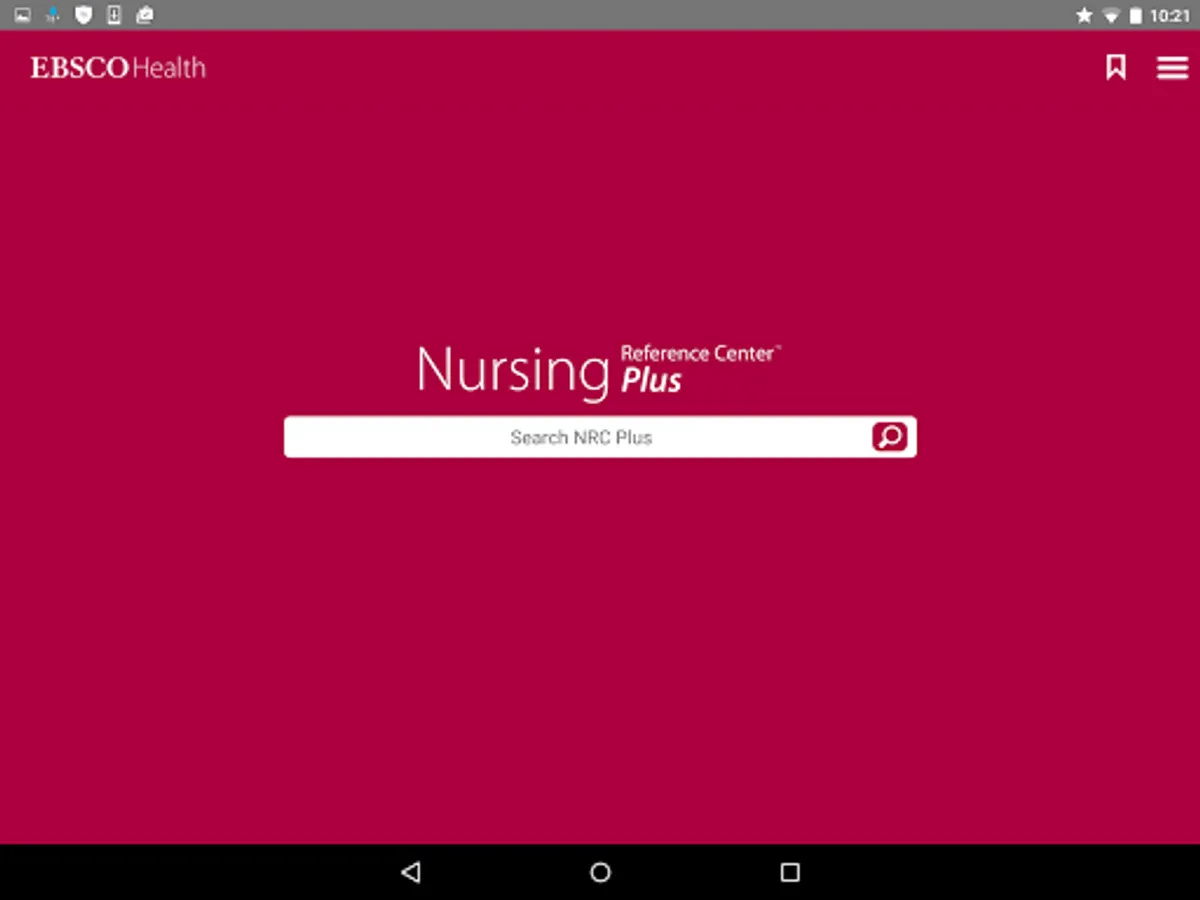Focus the Search NRC Plus field
Image resolution: width=1200 pixels, height=900 pixels.
[x=600, y=437]
